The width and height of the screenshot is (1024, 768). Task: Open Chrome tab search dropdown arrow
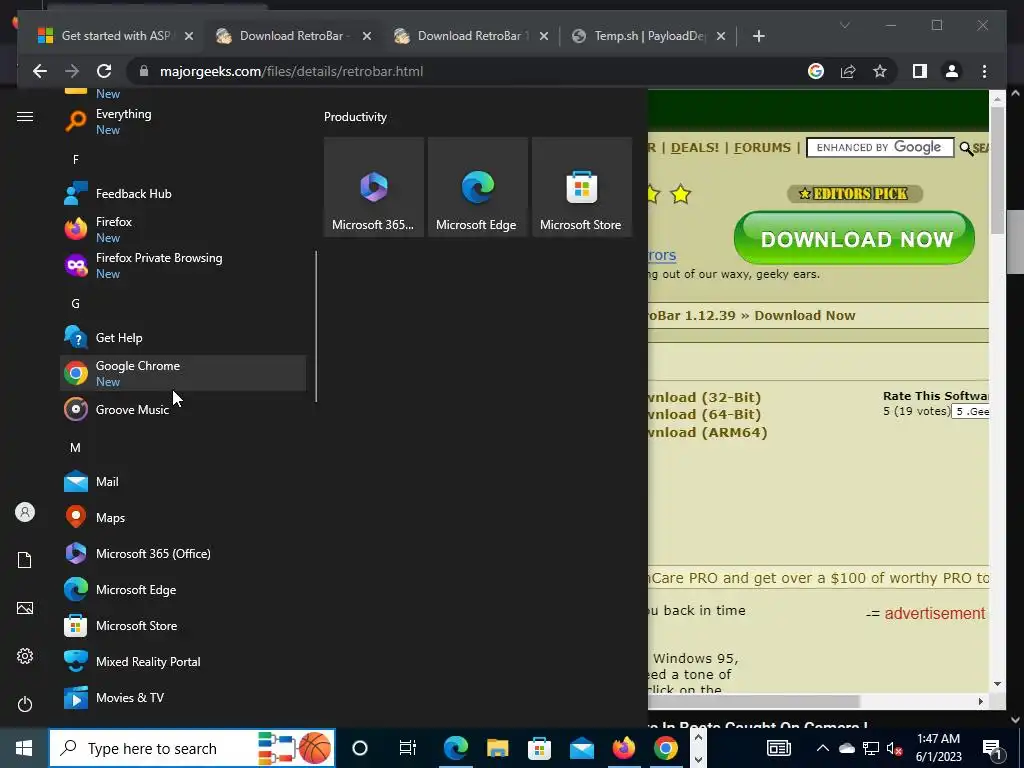[844, 25]
